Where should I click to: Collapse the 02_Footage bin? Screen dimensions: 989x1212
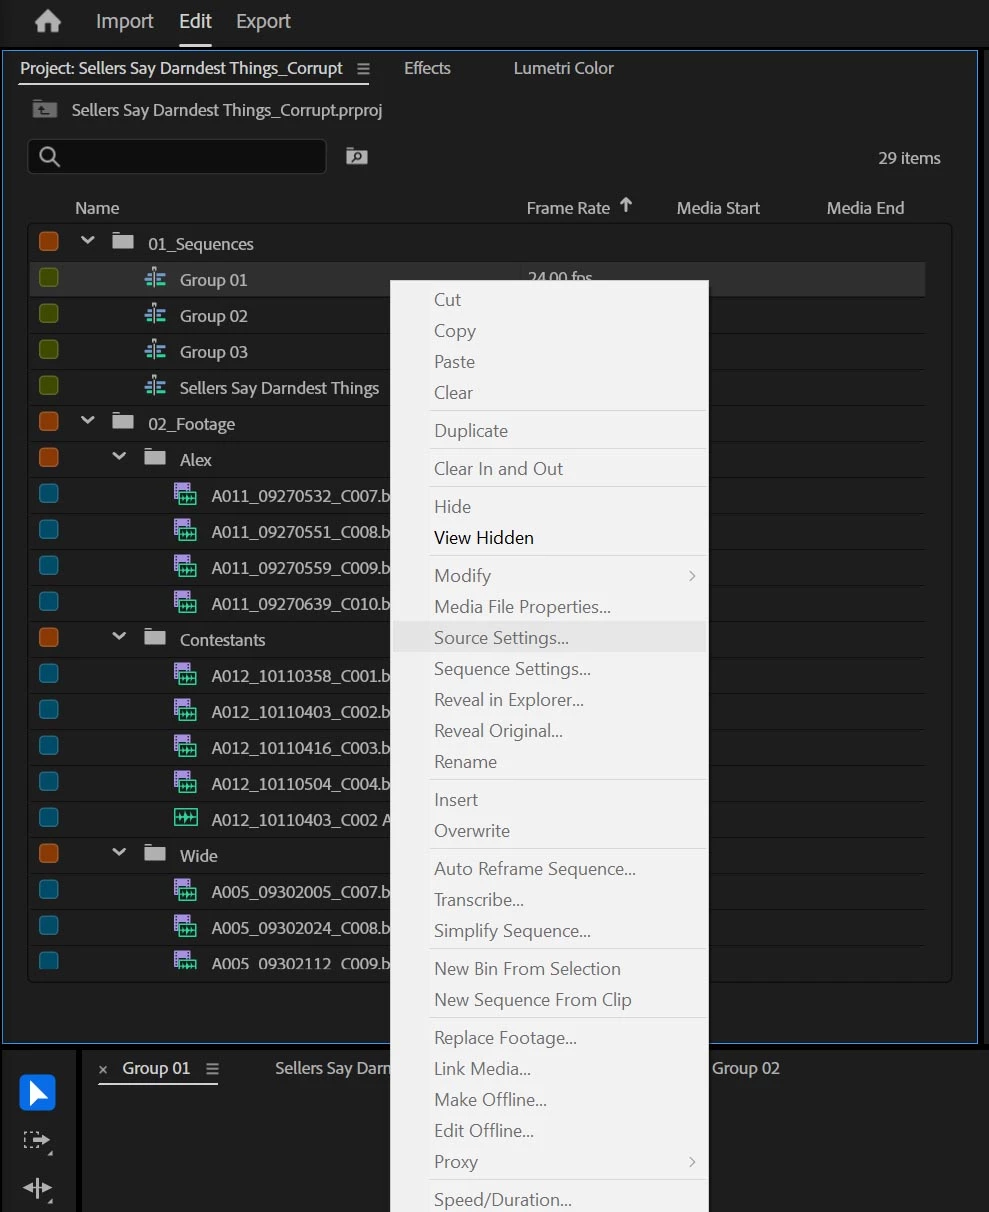(x=88, y=421)
